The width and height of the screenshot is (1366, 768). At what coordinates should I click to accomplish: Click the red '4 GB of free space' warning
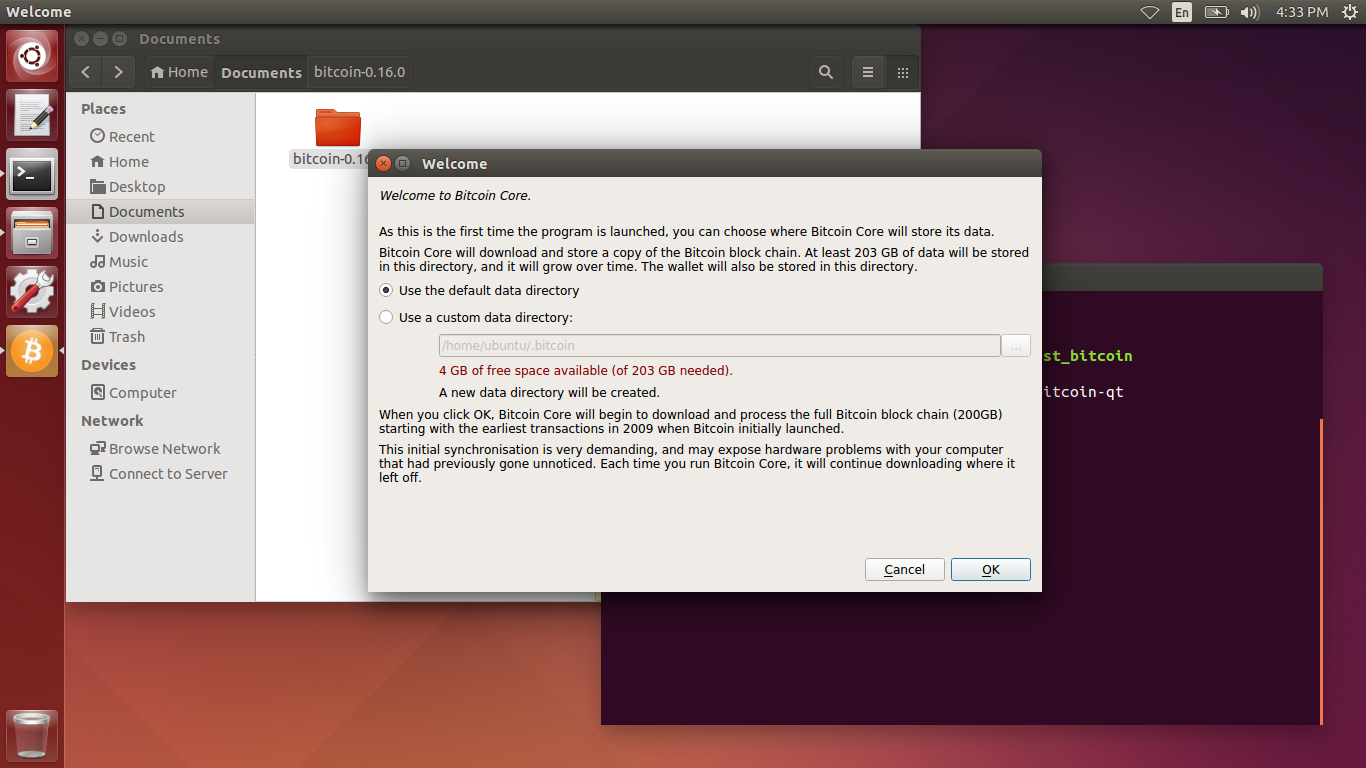pyautogui.click(x=585, y=370)
